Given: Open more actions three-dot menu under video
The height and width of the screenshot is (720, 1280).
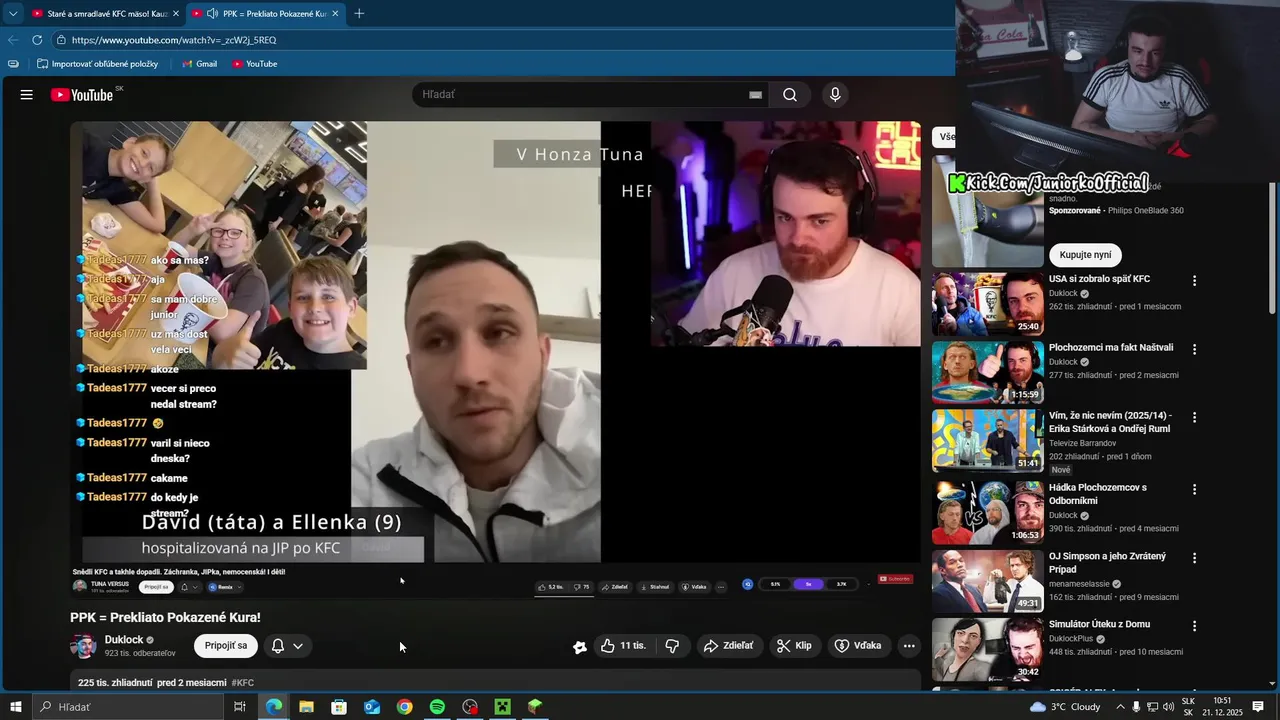Looking at the screenshot, I should click(909, 646).
